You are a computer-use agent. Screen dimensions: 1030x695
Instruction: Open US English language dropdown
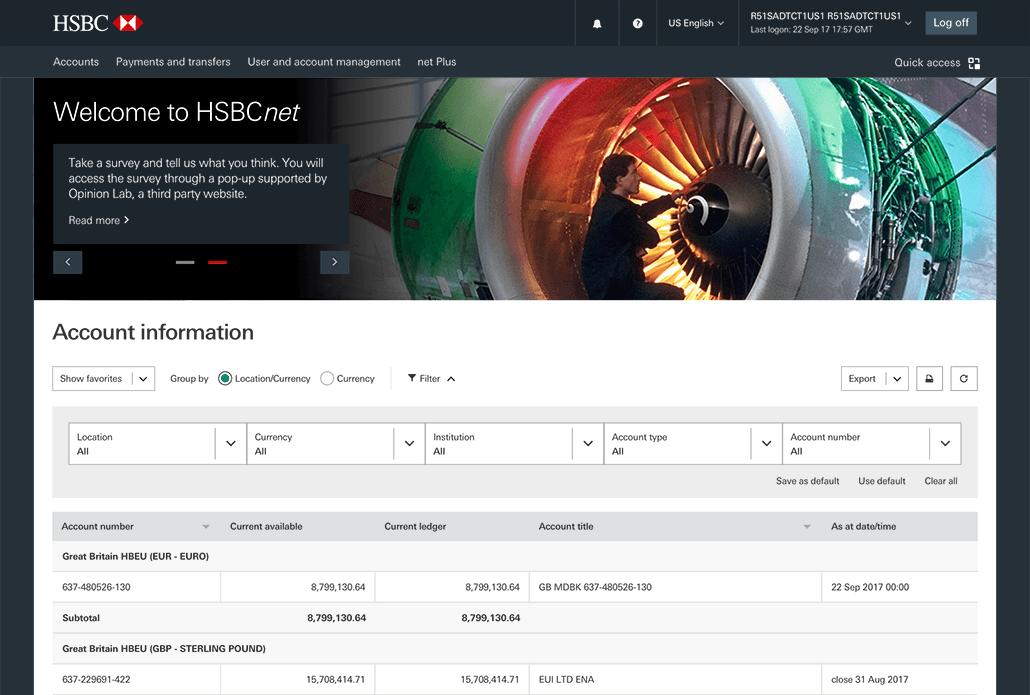pyautogui.click(x=696, y=23)
